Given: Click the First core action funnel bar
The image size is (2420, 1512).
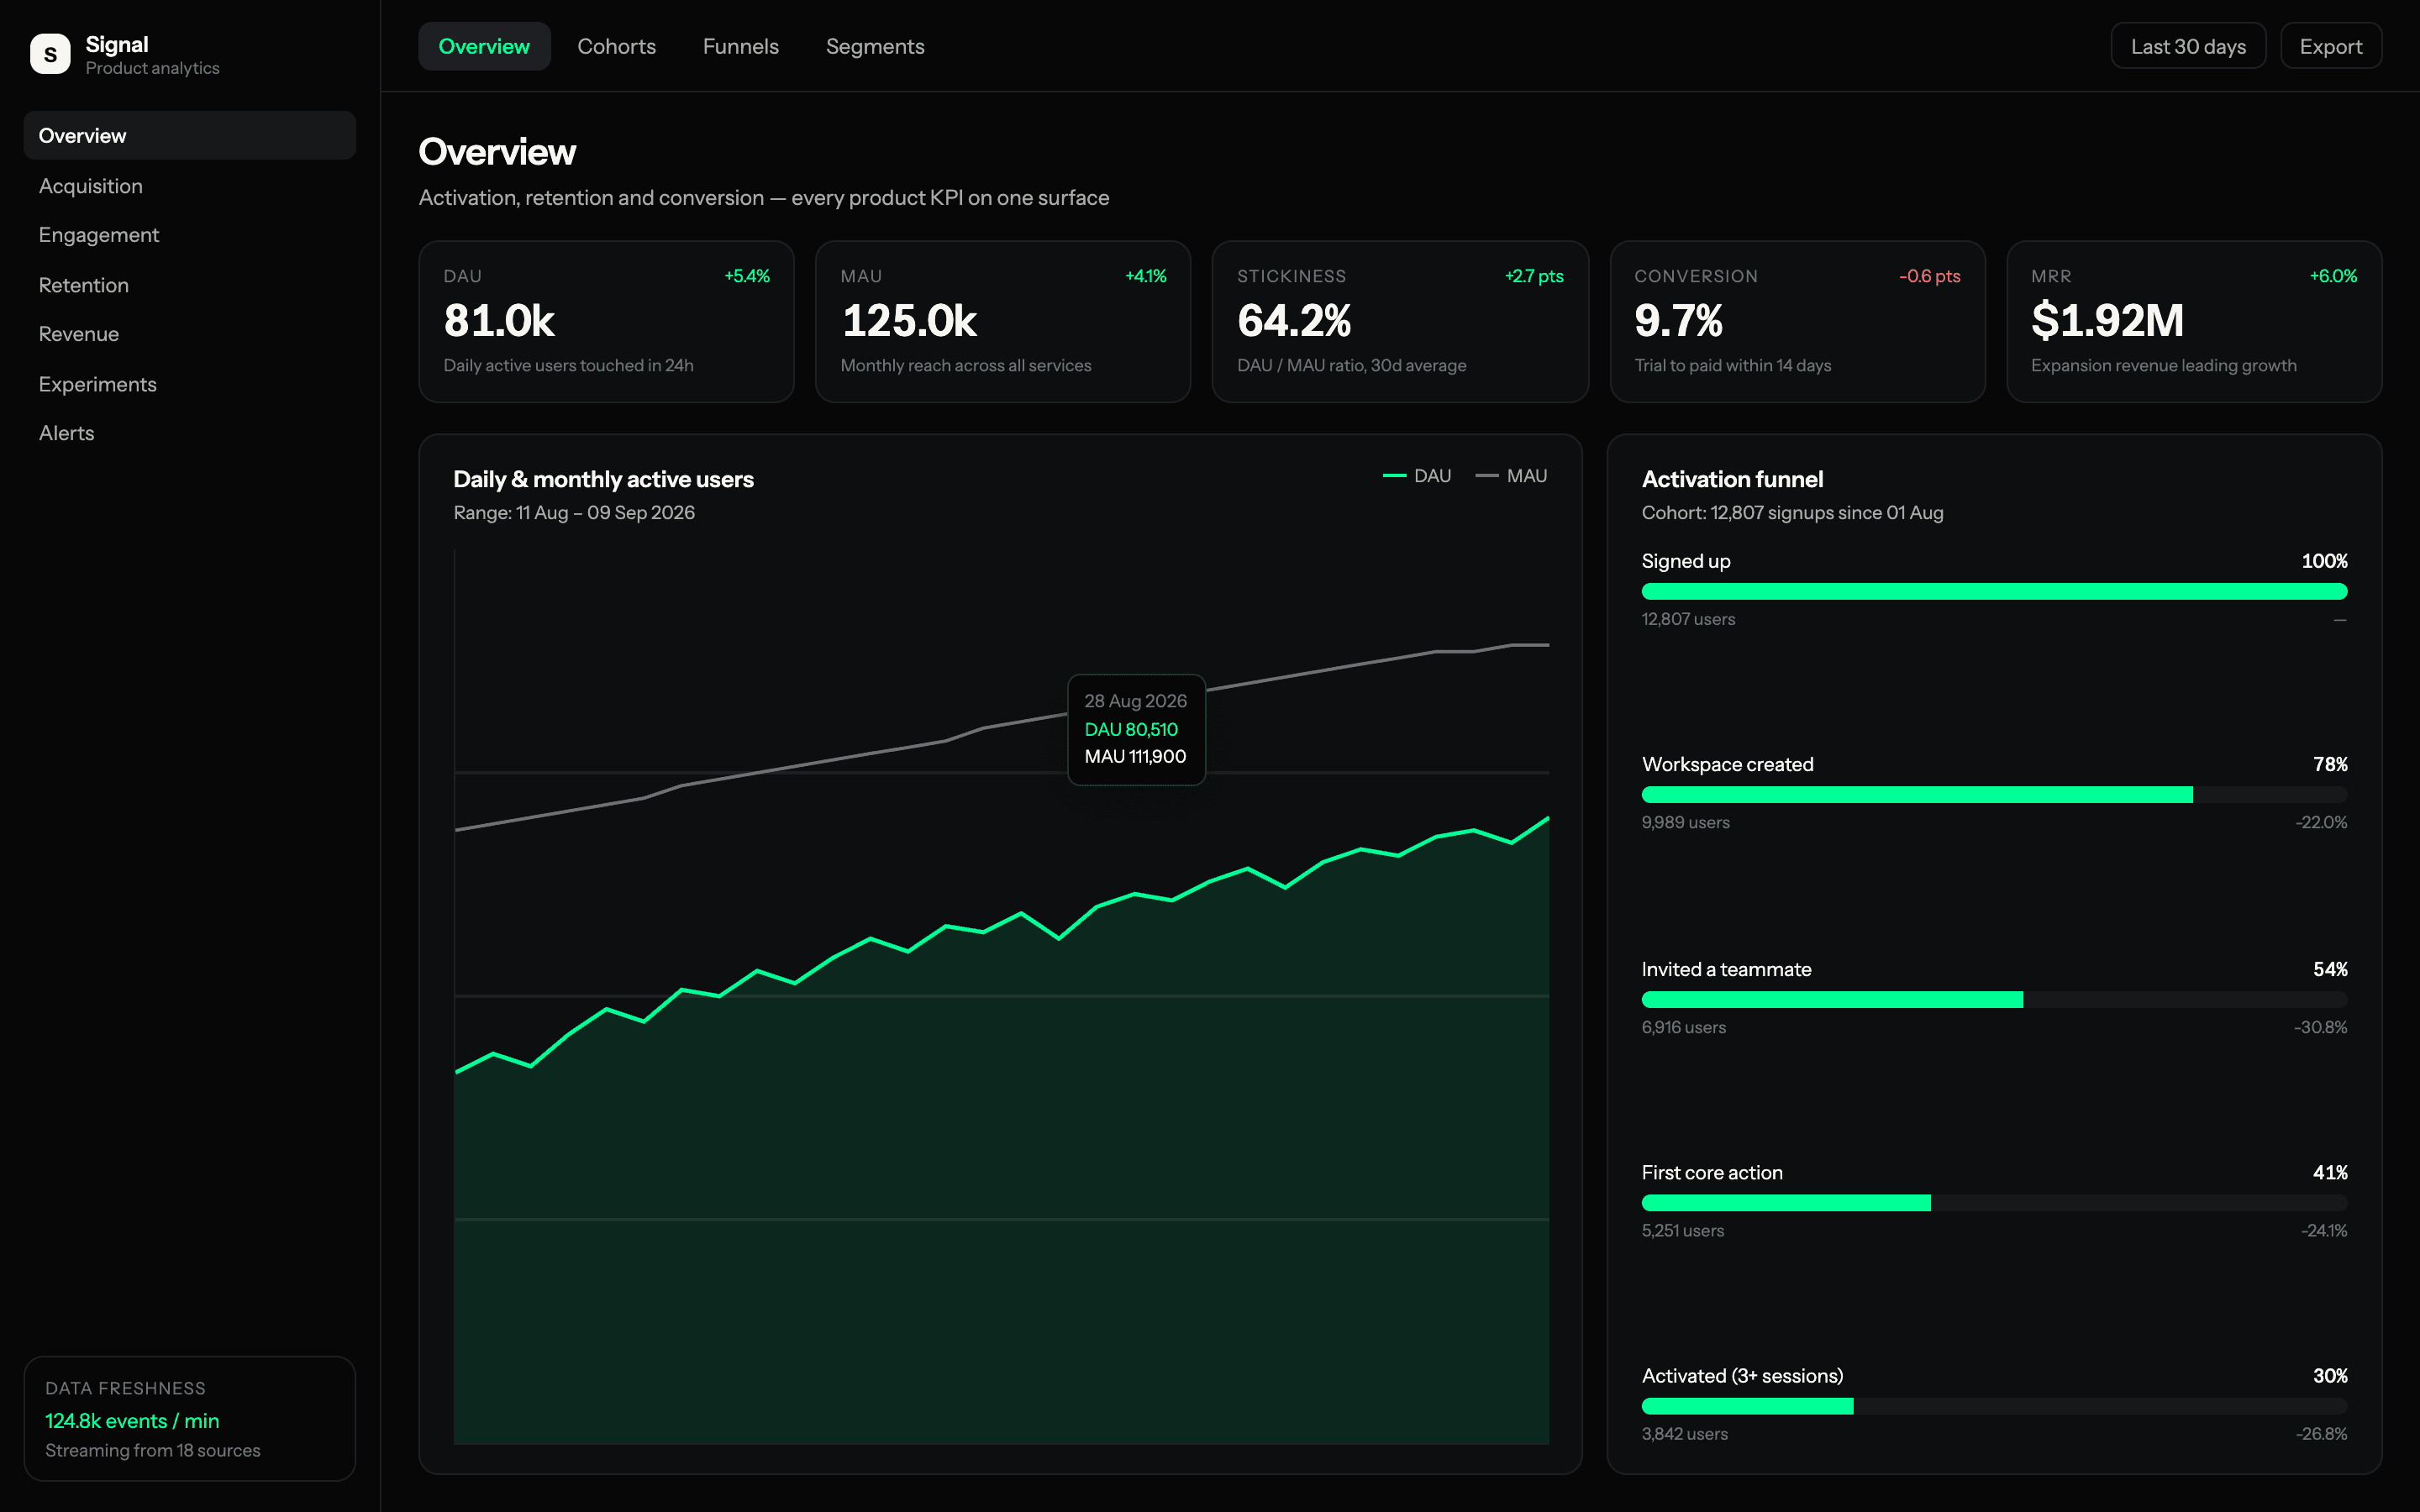Looking at the screenshot, I should click(1994, 1203).
